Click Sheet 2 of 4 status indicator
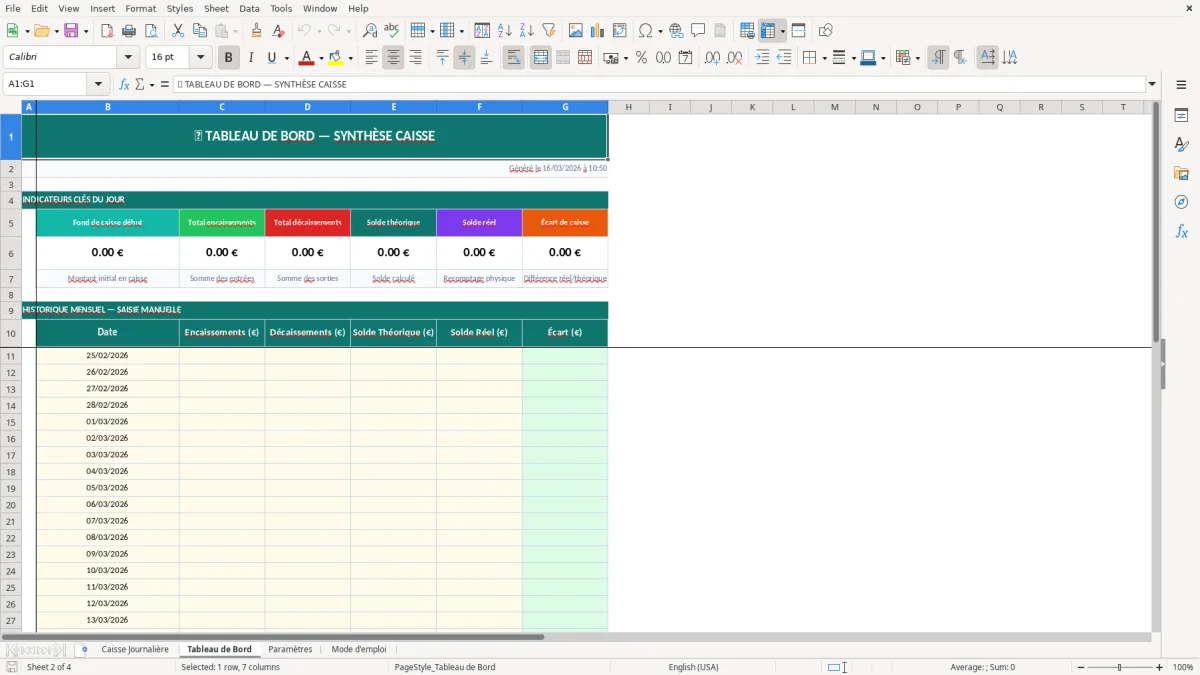Screen dimensions: 1200x675 [x=49, y=667]
